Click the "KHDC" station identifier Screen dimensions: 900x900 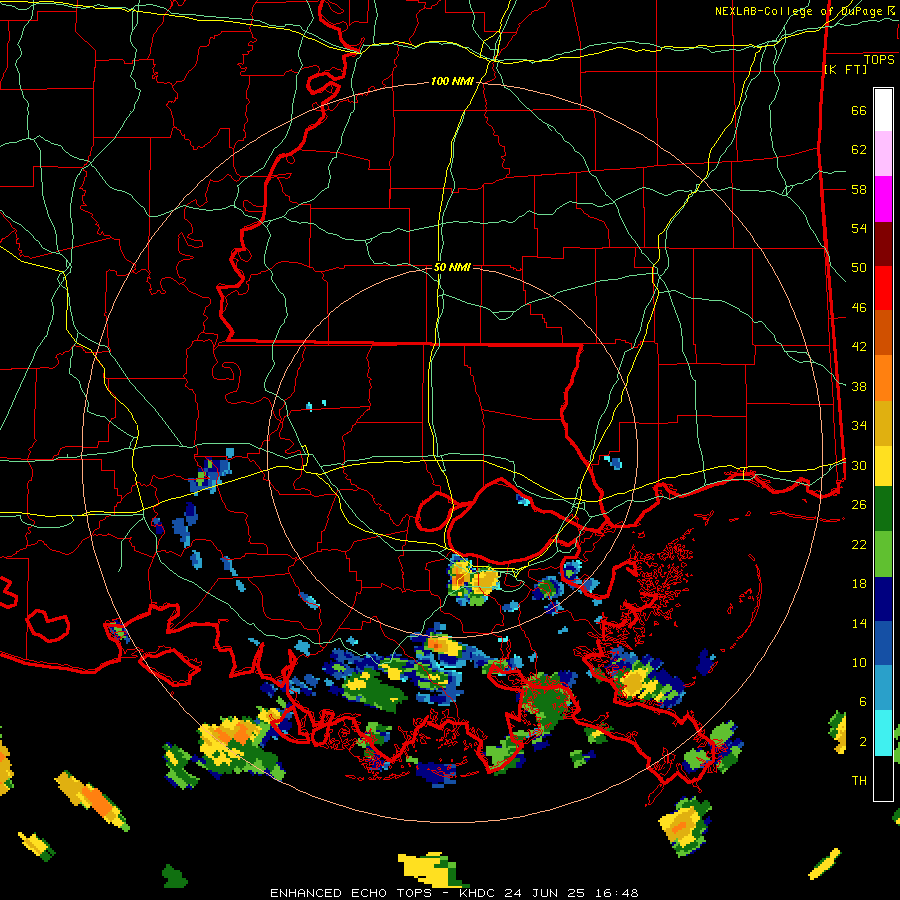(x=479, y=893)
